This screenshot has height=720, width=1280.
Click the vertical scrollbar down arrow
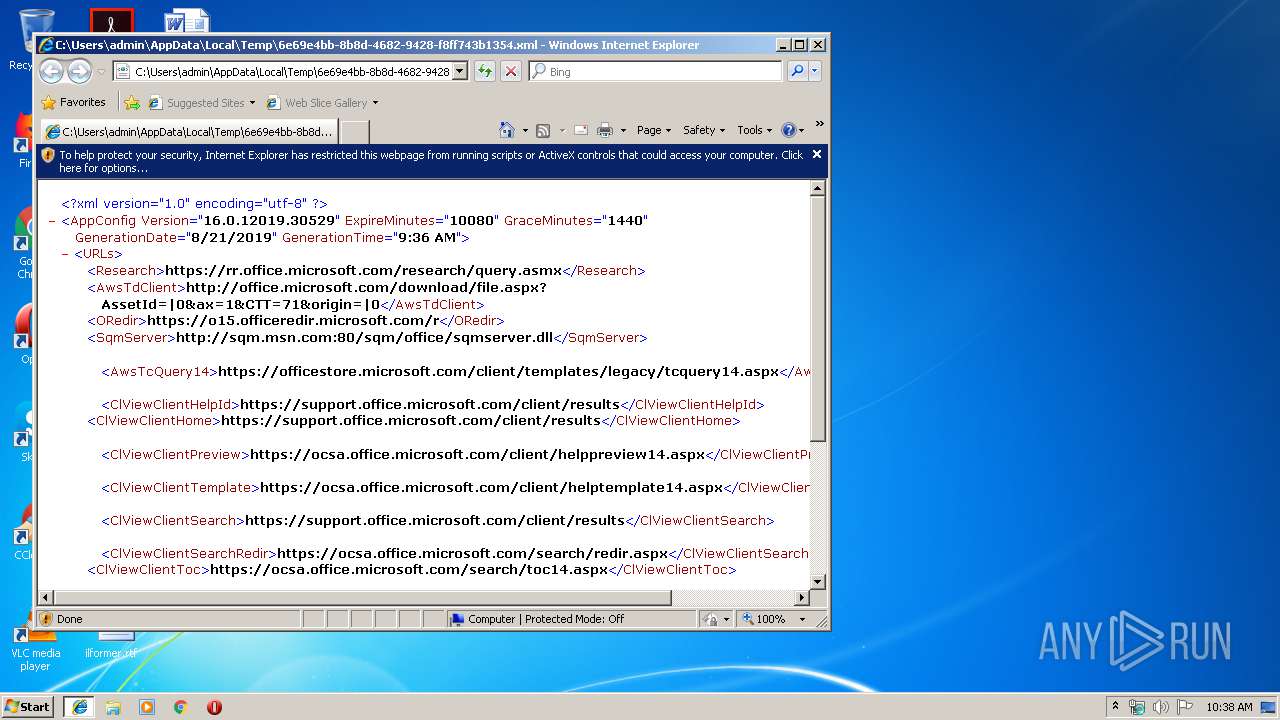818,581
